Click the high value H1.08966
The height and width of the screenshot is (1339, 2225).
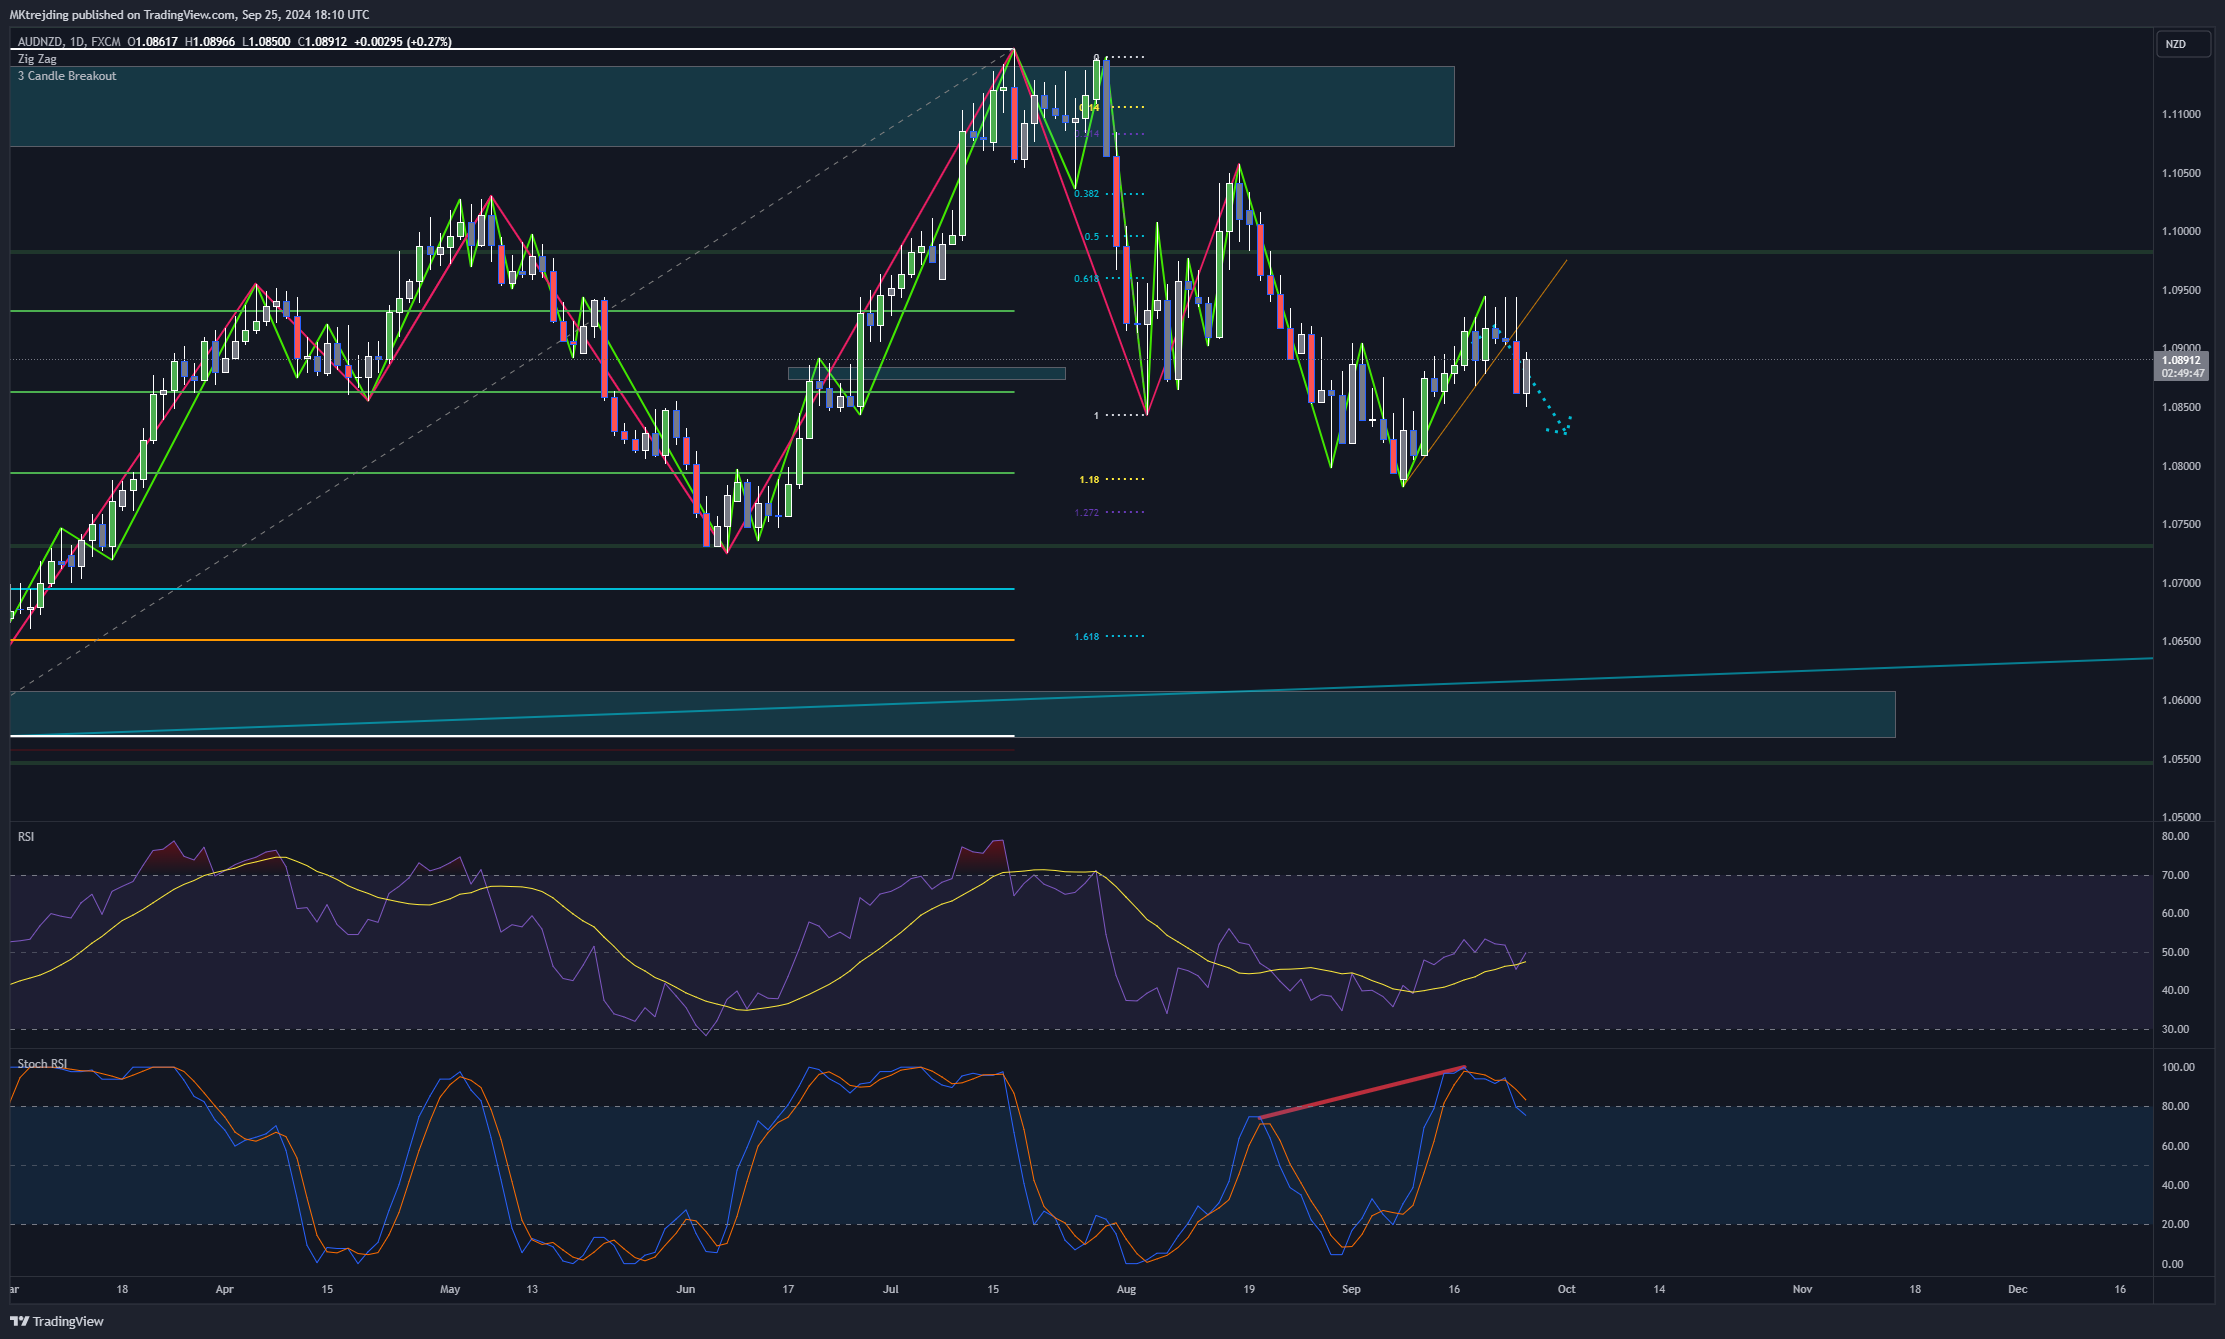[210, 42]
